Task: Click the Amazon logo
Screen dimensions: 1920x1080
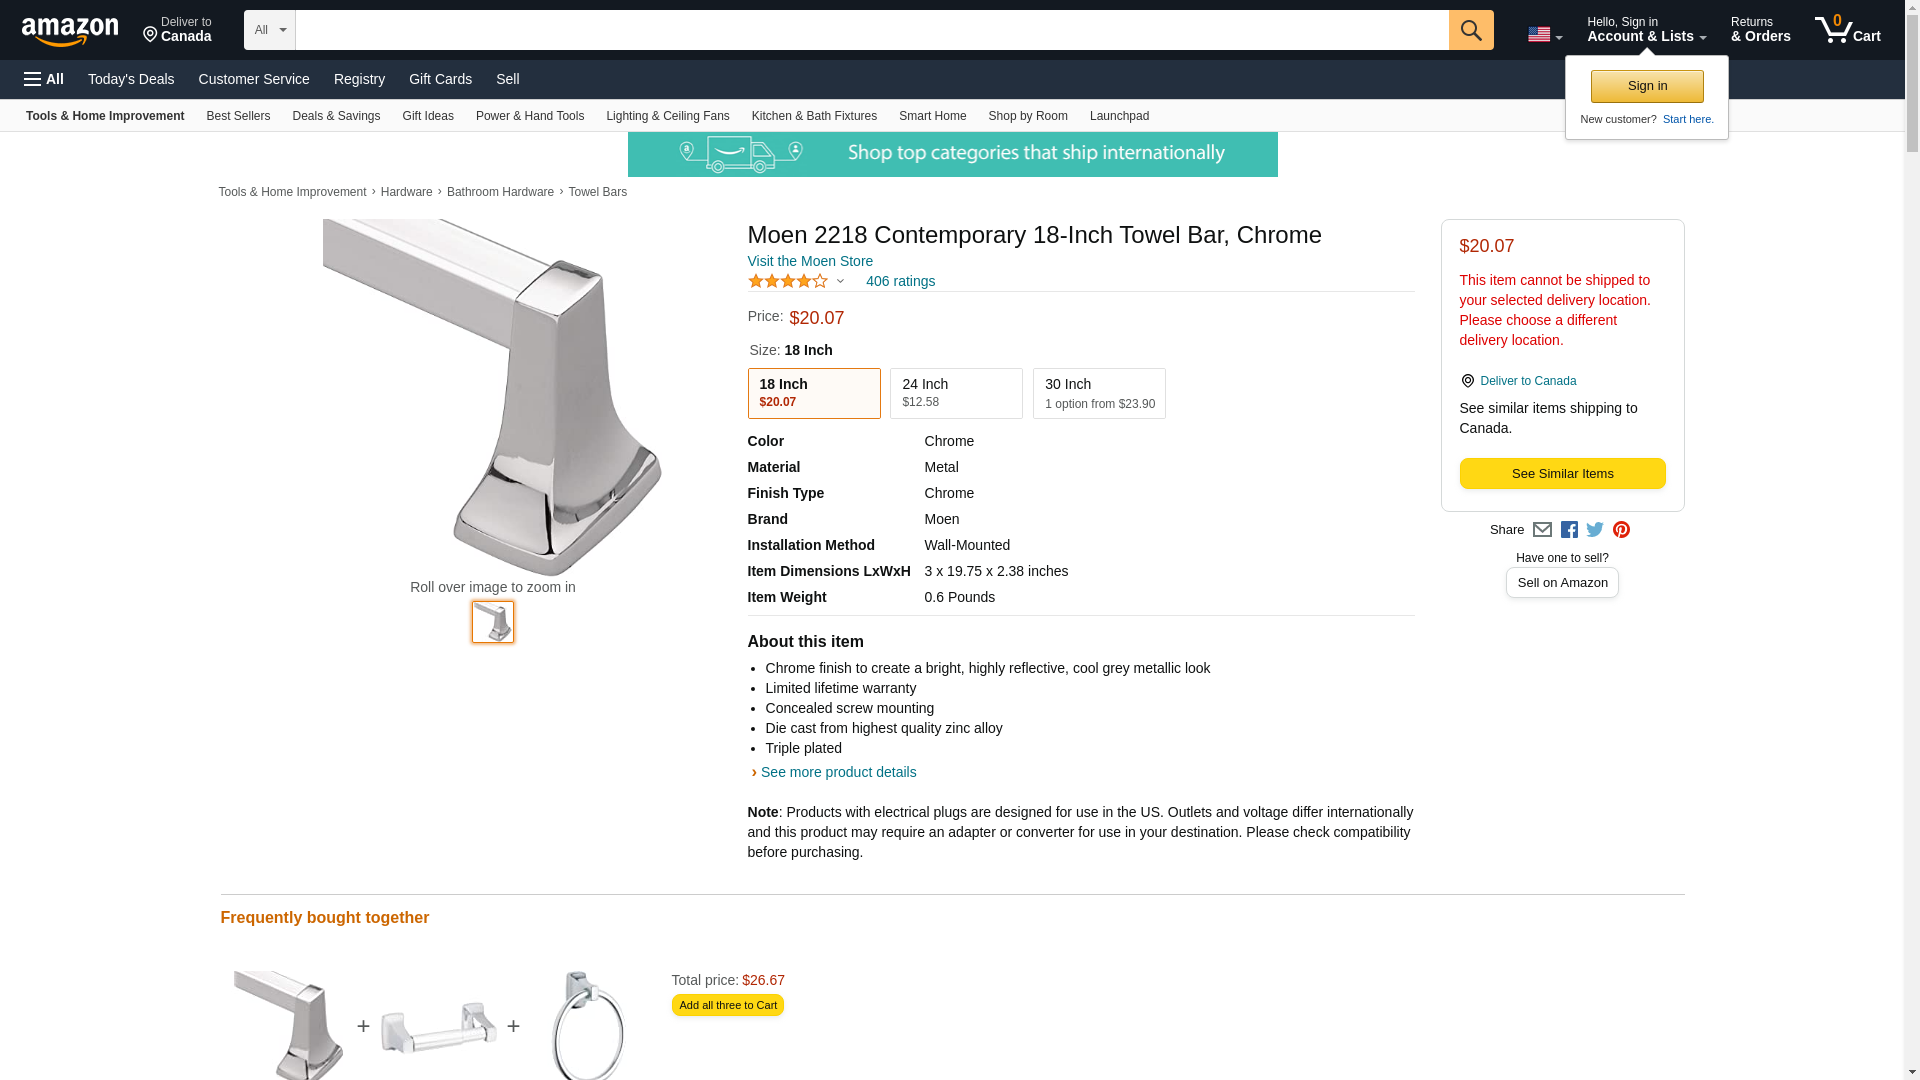Action: click(70, 31)
